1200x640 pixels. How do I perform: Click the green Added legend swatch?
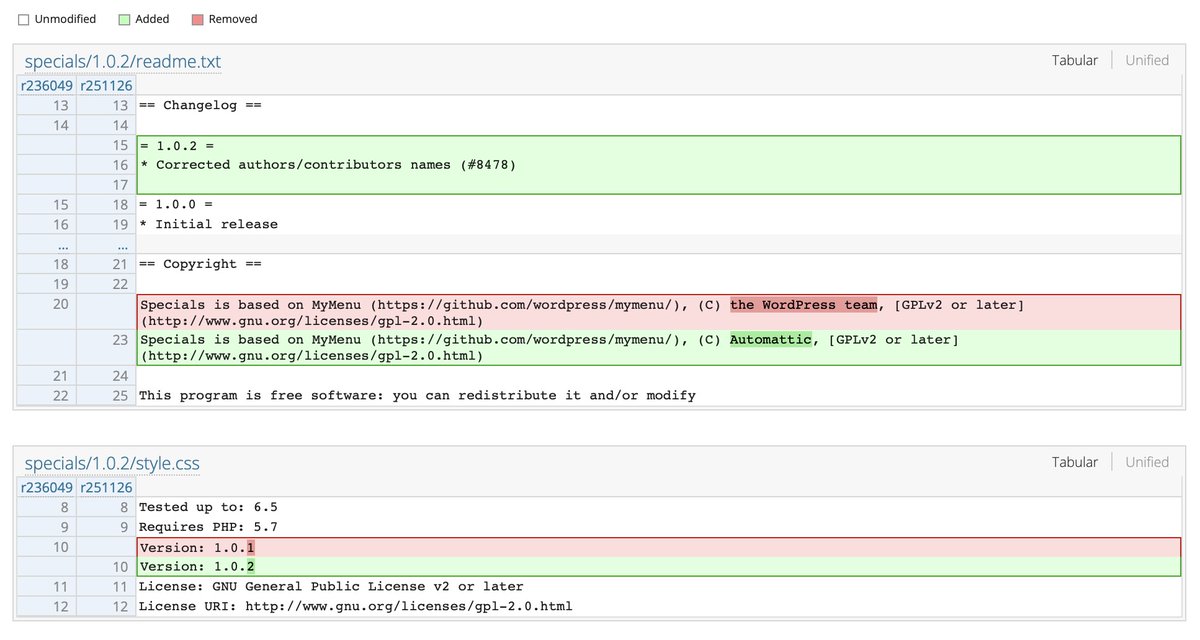click(124, 19)
